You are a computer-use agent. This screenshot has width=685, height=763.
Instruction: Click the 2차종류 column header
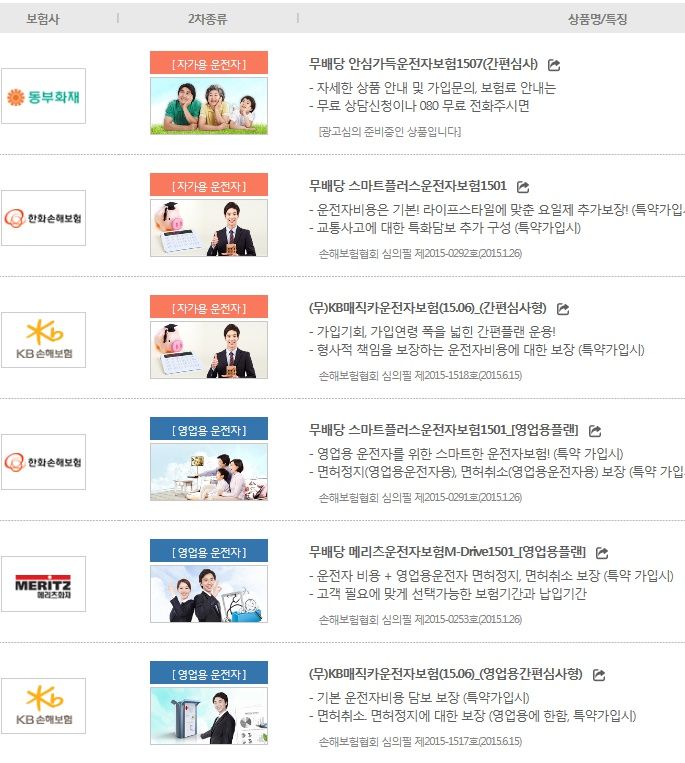pos(208,19)
